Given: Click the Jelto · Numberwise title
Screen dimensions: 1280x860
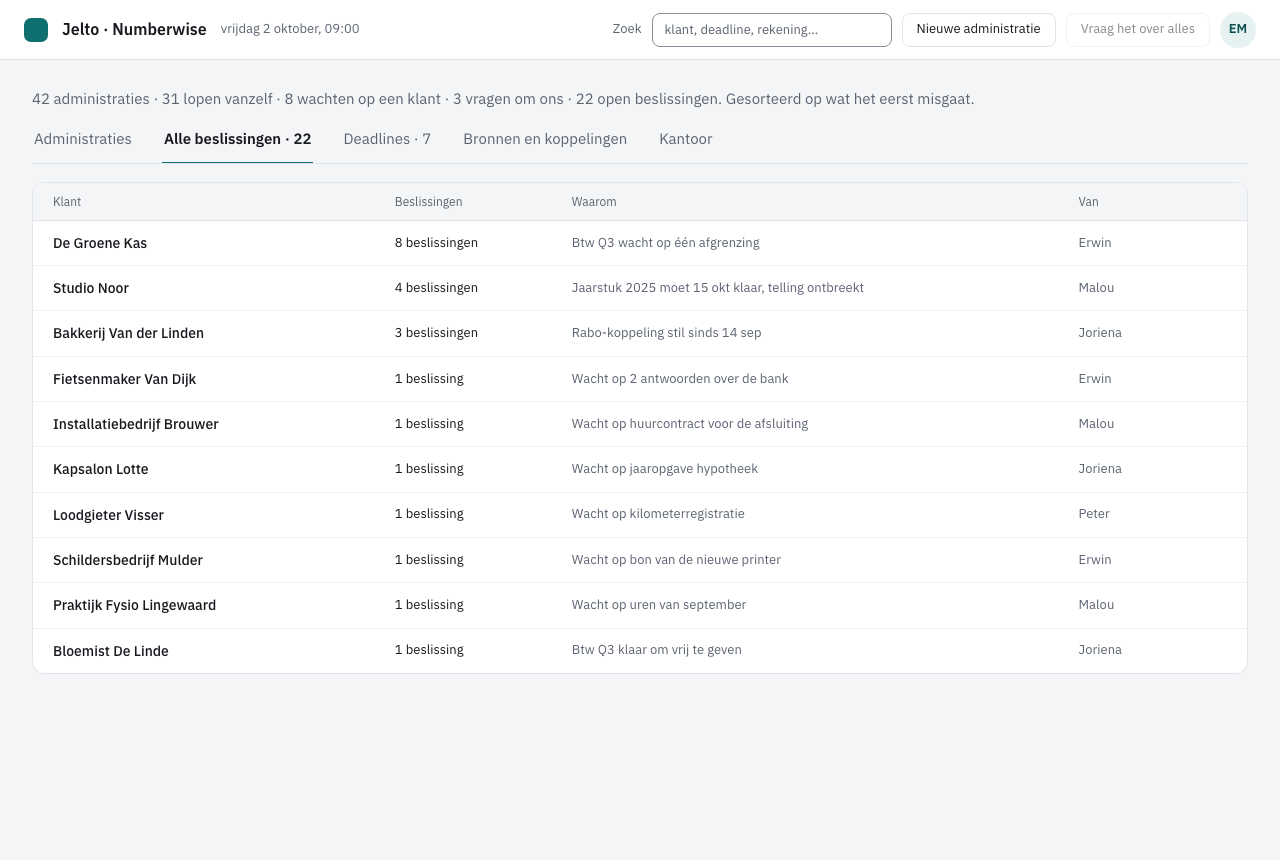Looking at the screenshot, I should [134, 30].
